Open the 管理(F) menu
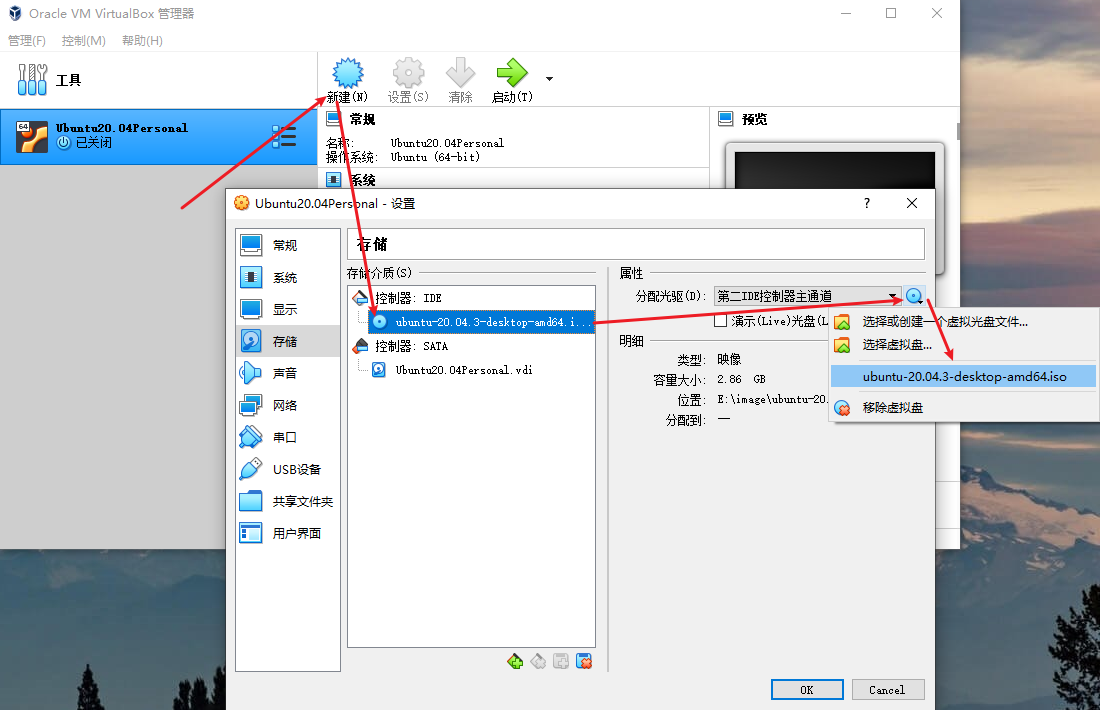Screen dimensions: 1100x710 pos(27,40)
